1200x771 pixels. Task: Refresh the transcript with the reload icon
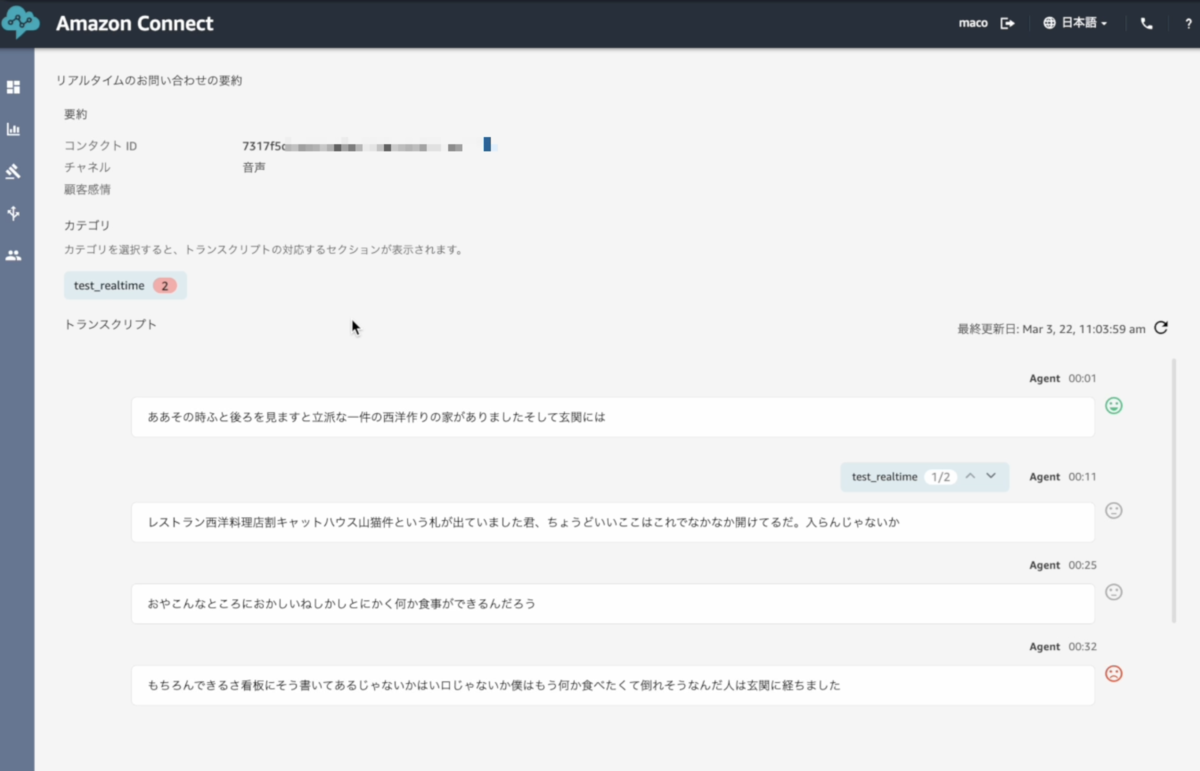coord(1161,327)
